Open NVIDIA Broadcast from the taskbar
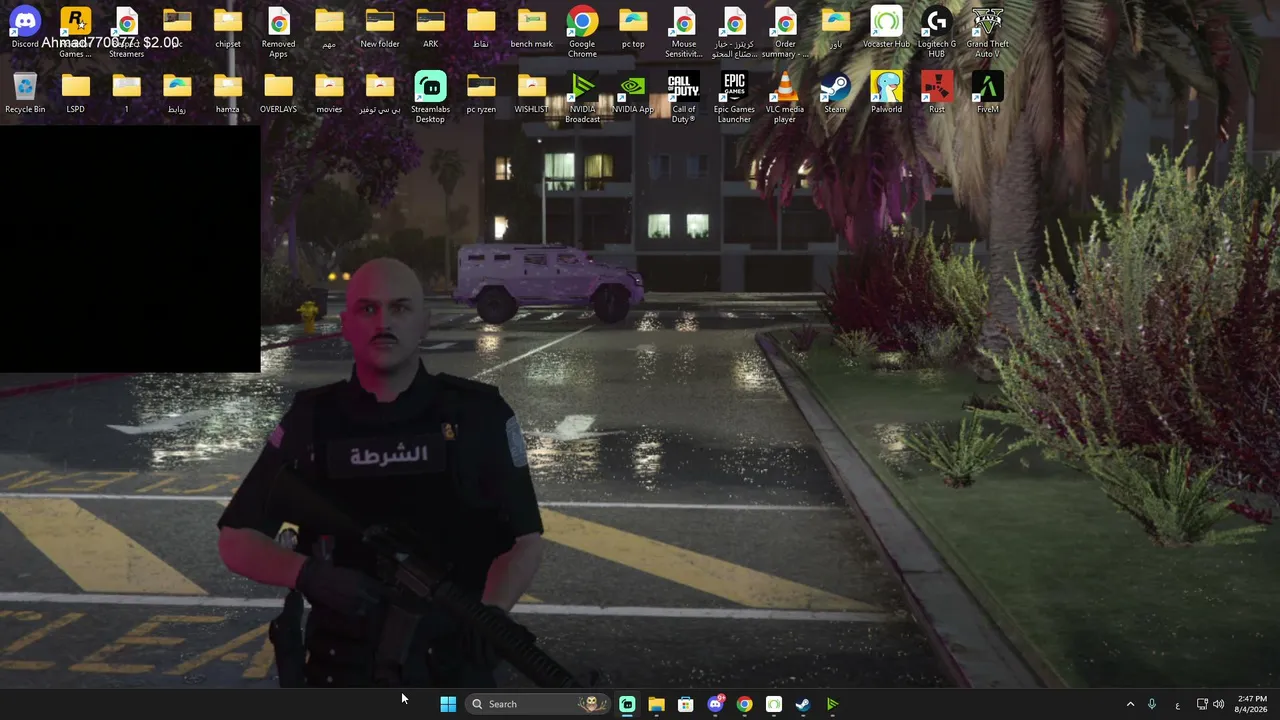This screenshot has width=1280, height=720. pos(832,704)
